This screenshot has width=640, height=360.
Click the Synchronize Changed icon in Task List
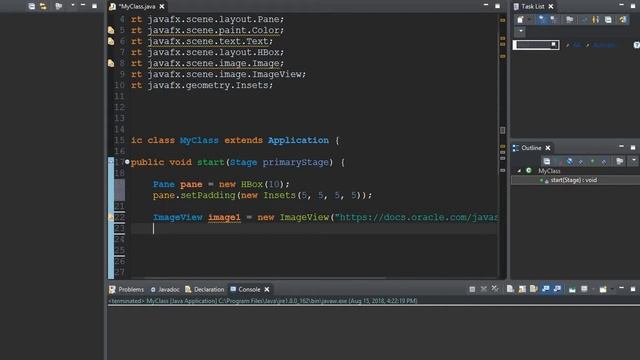(x=584, y=20)
